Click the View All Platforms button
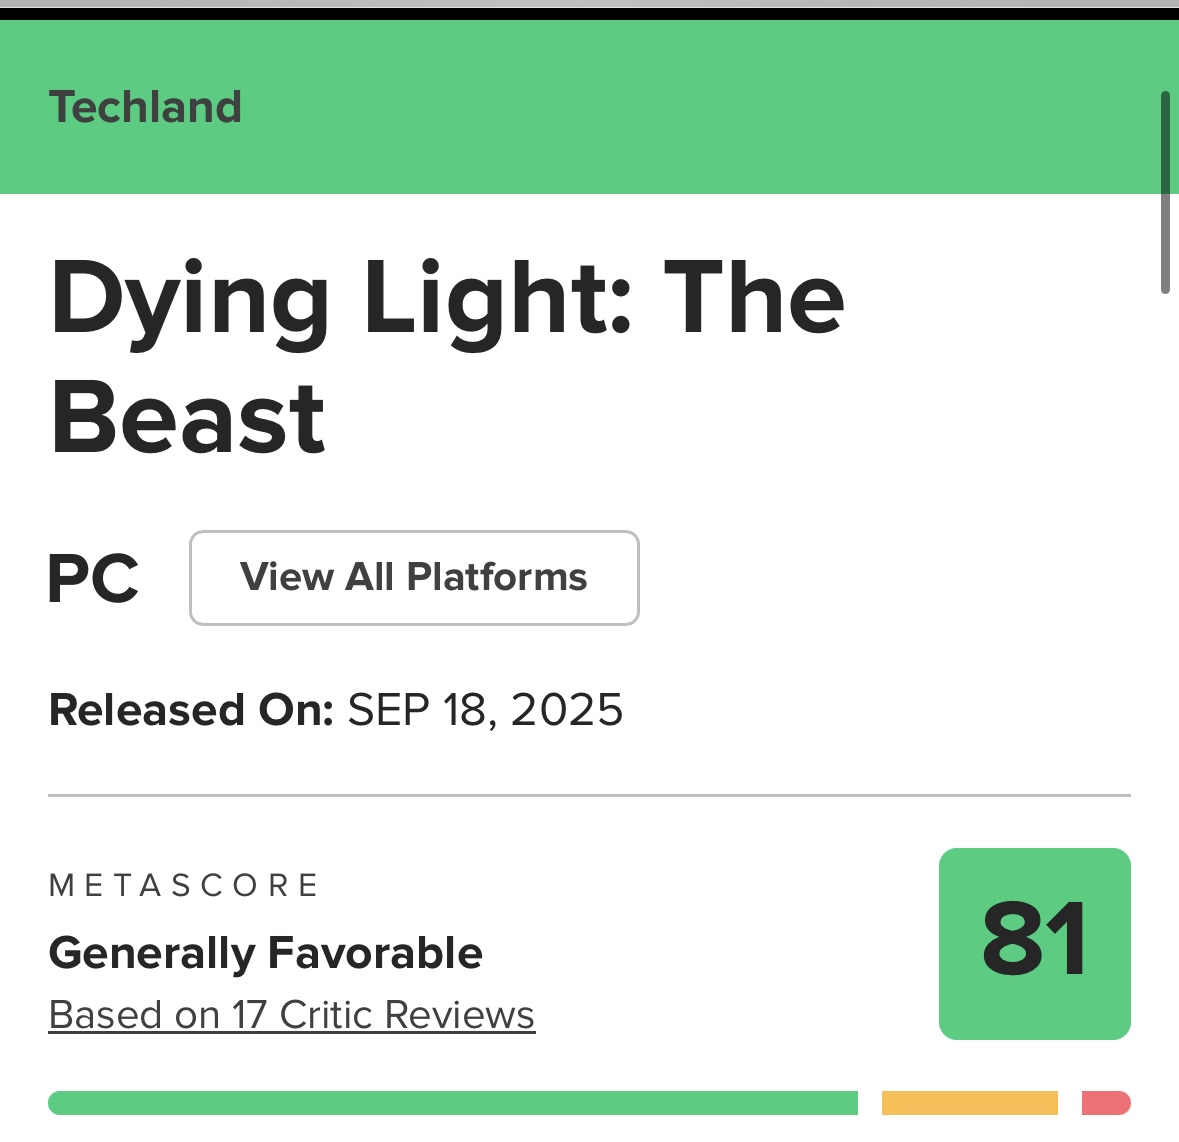Viewport: 1179px width, 1142px height. (414, 577)
